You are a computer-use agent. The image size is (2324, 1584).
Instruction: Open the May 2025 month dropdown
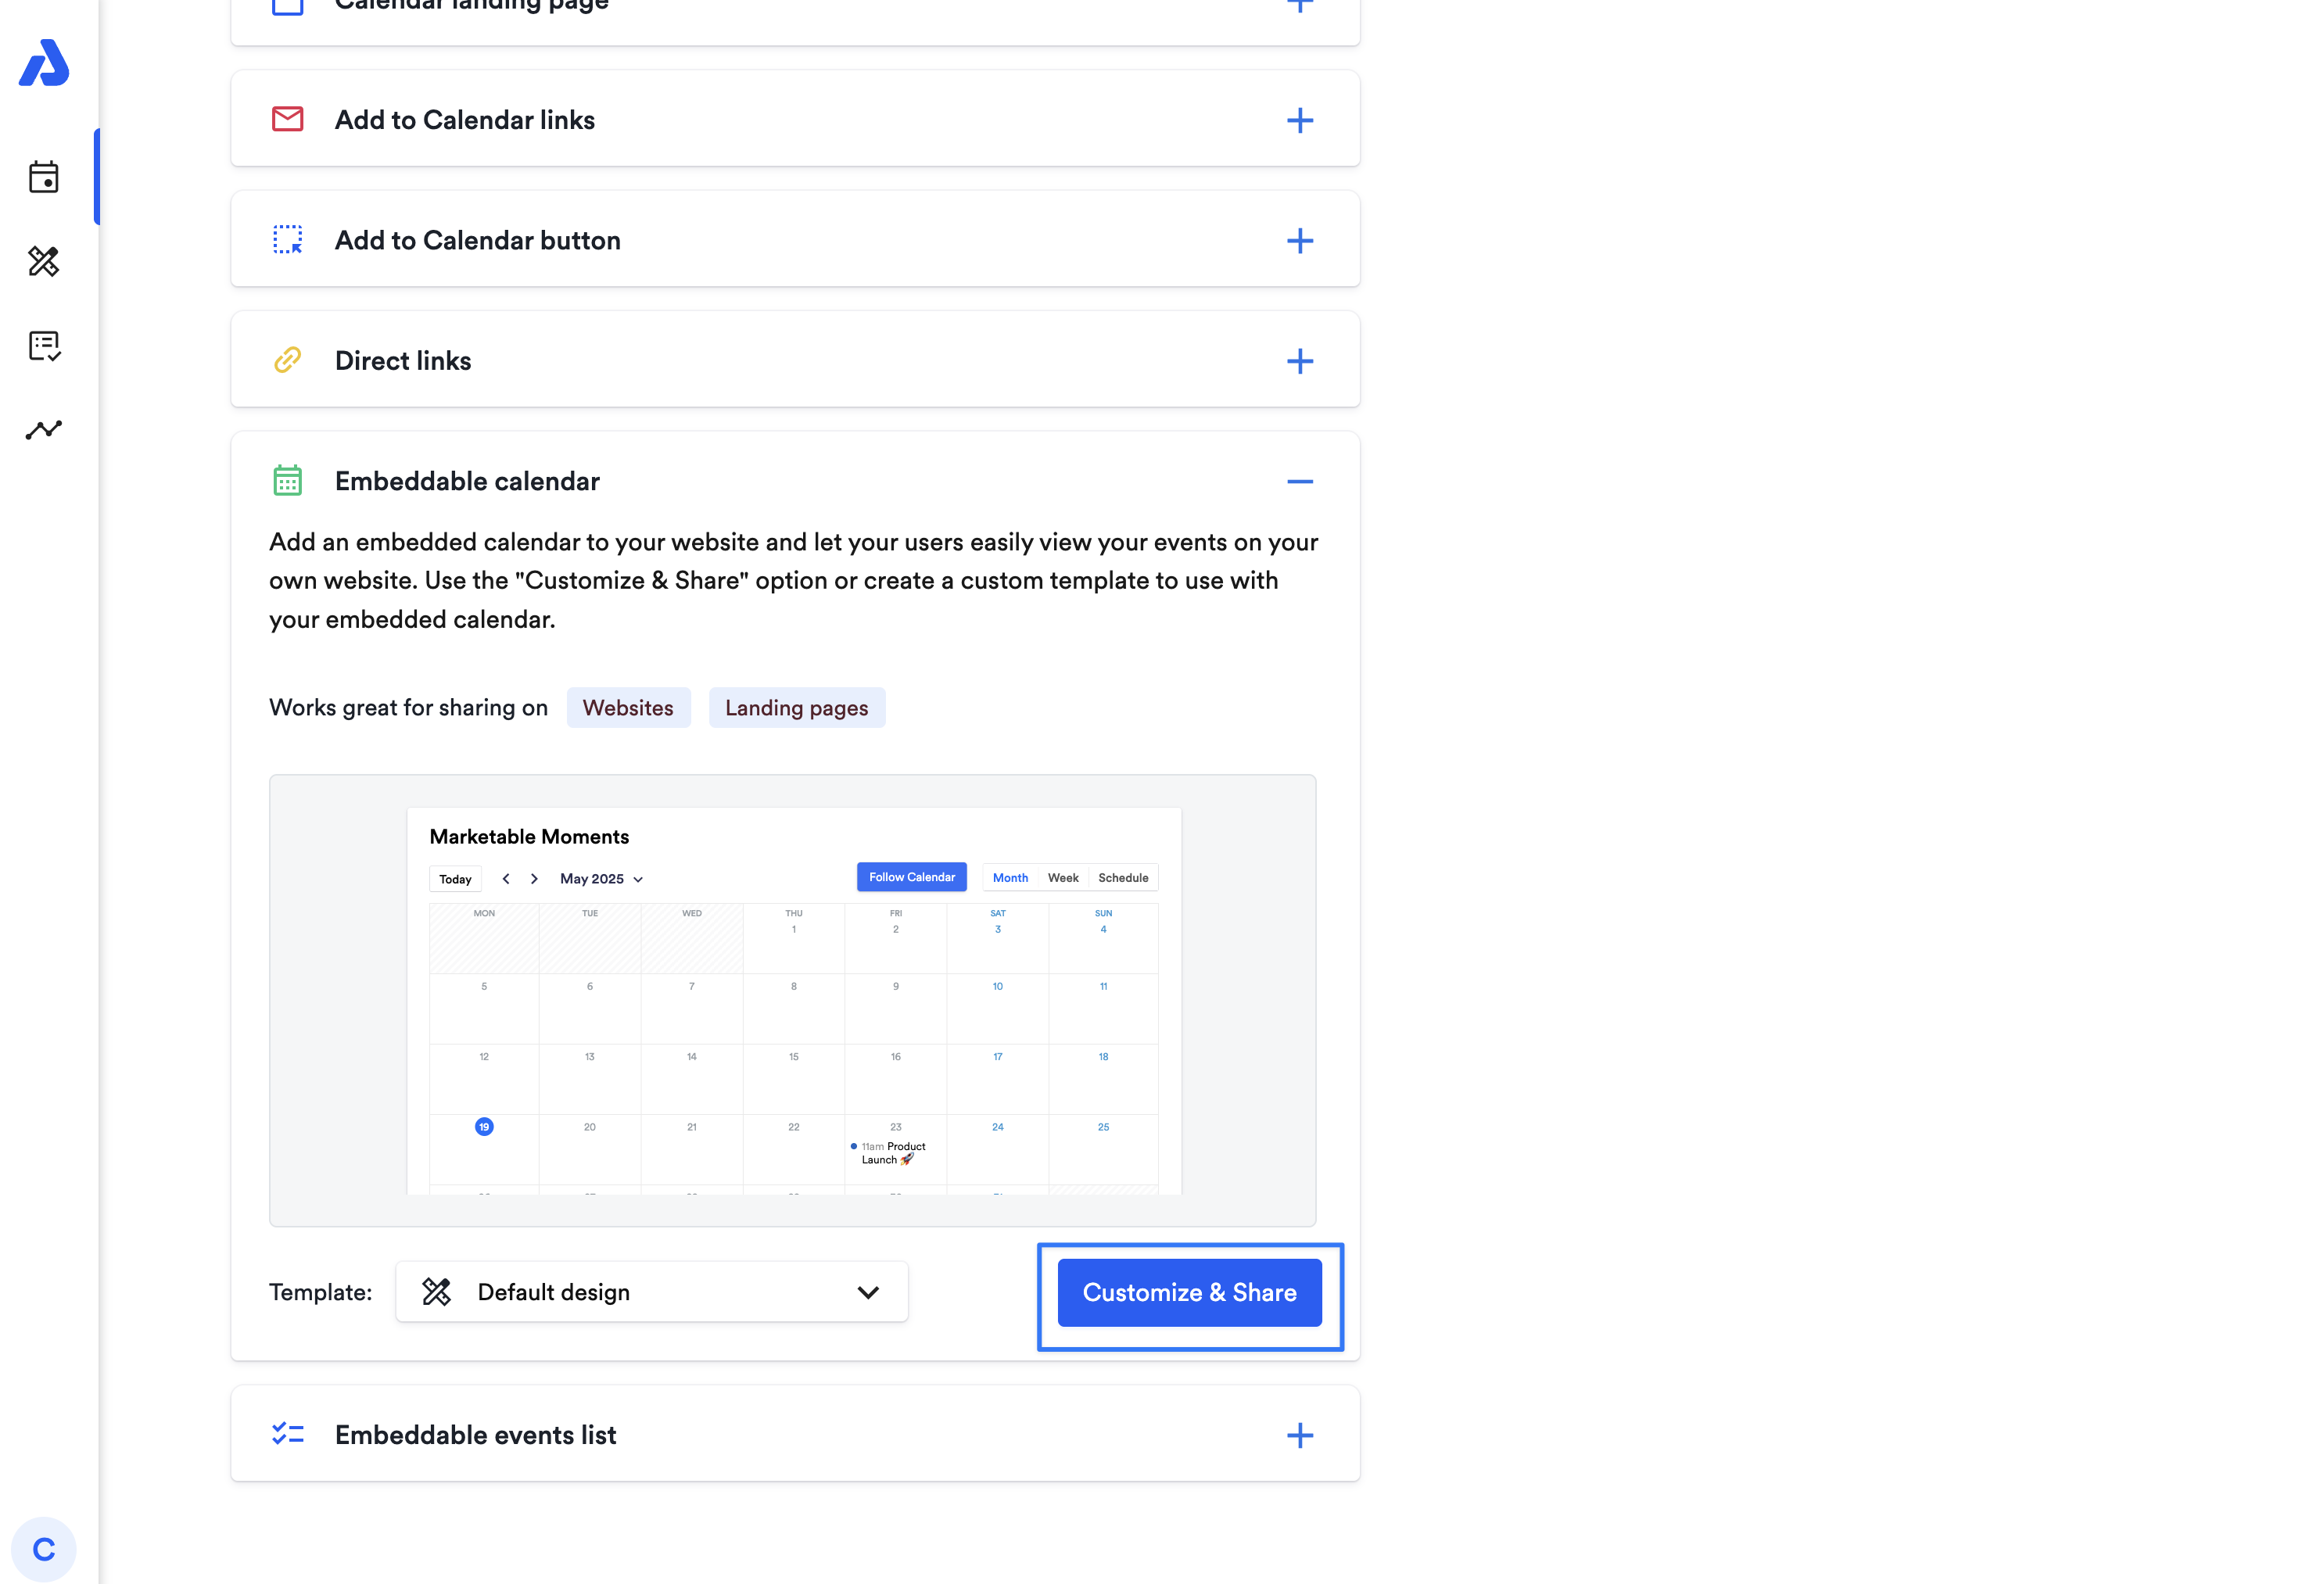(601, 879)
